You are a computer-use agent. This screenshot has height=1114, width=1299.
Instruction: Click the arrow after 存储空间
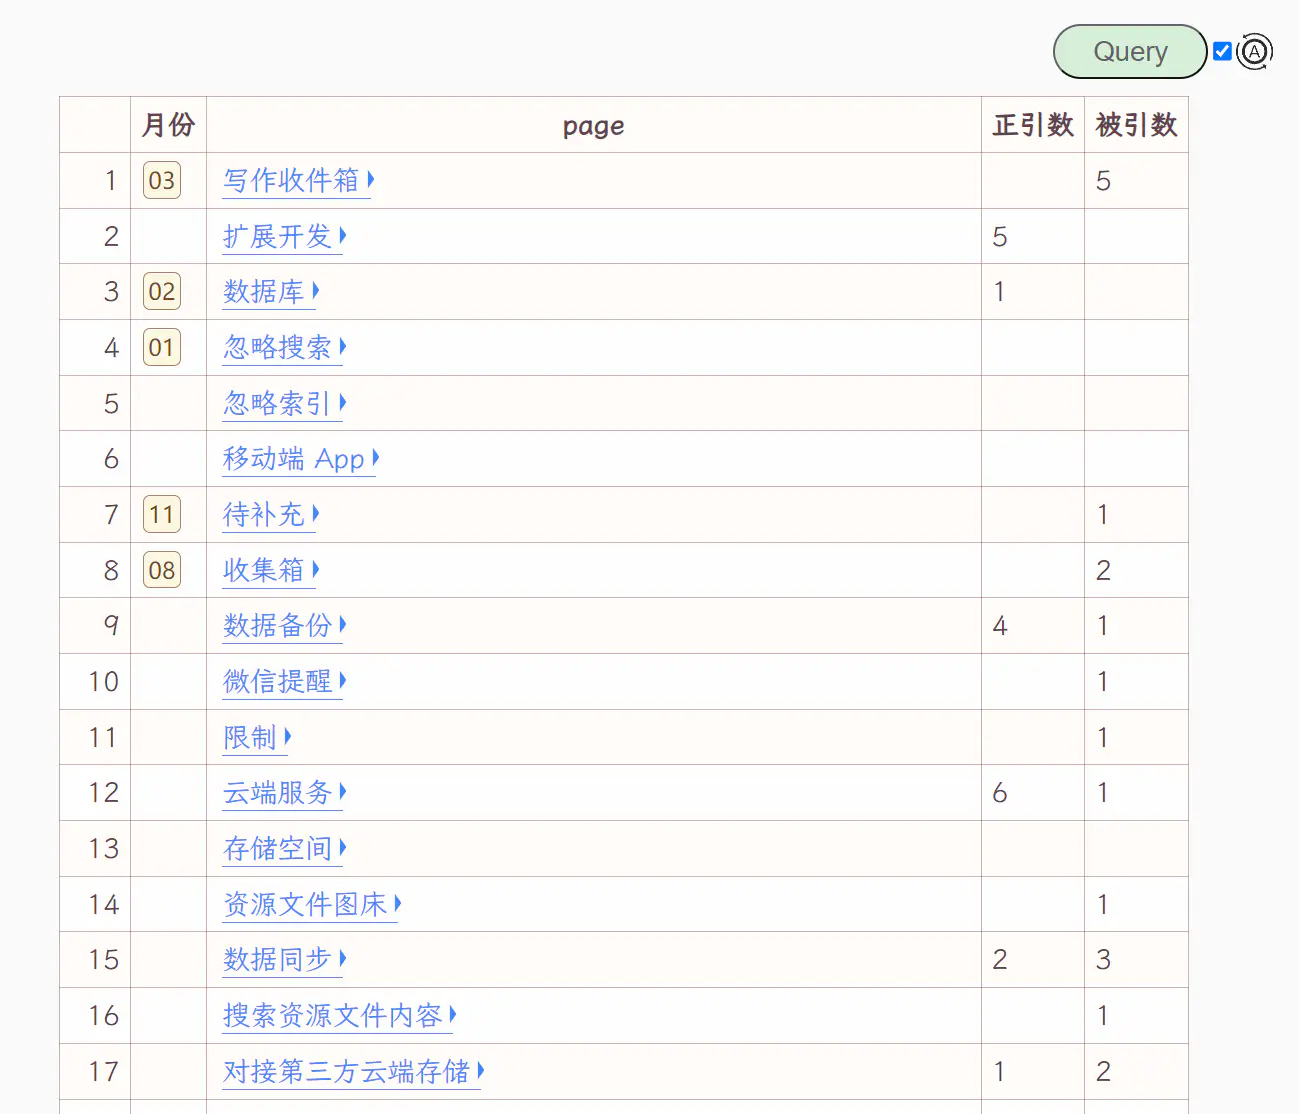click(342, 847)
